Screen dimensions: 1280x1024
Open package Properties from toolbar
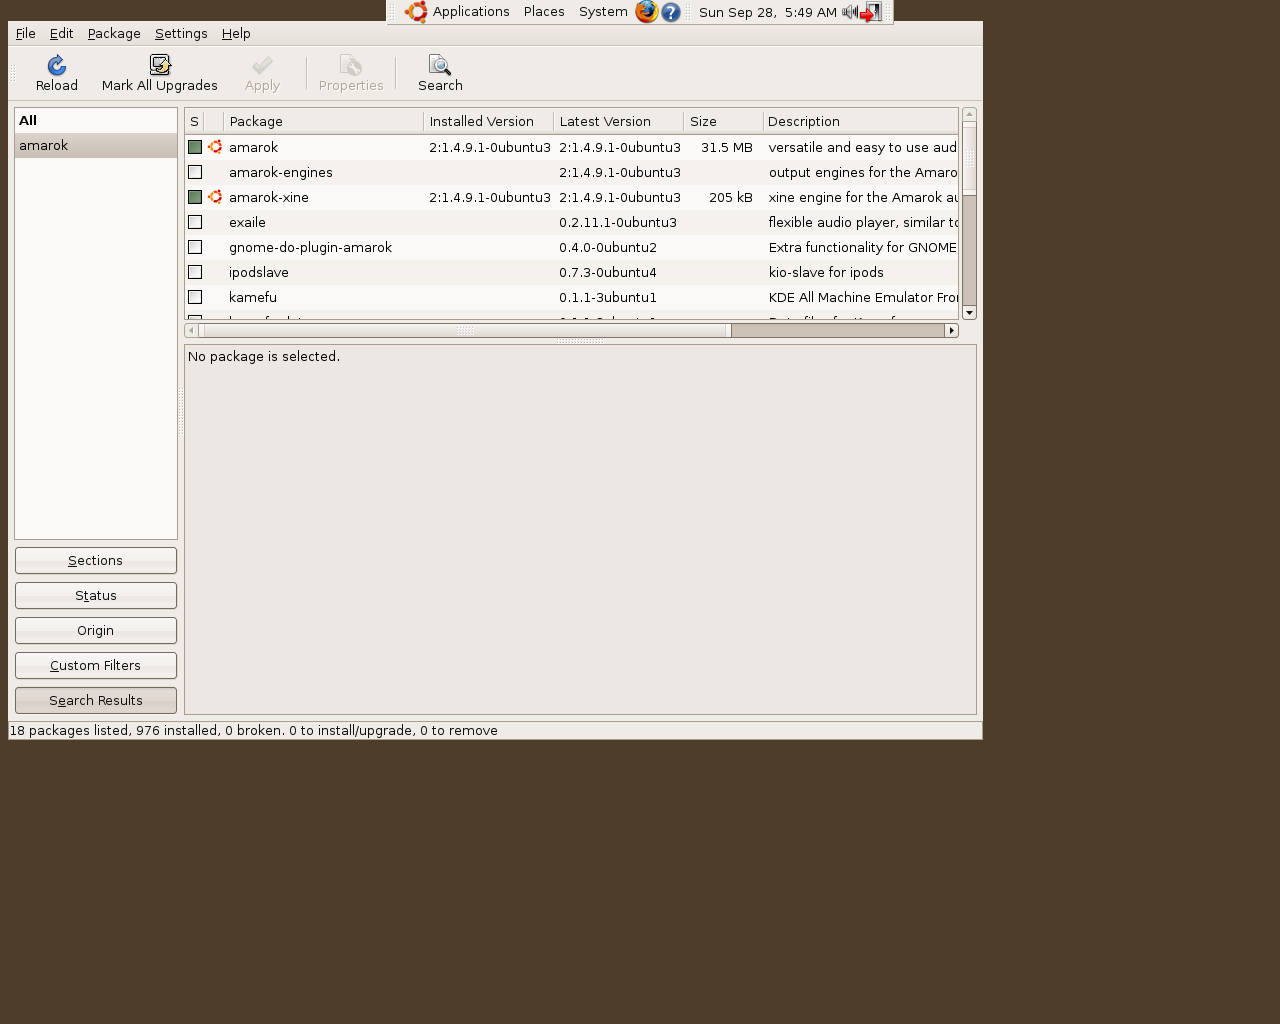[x=351, y=73]
